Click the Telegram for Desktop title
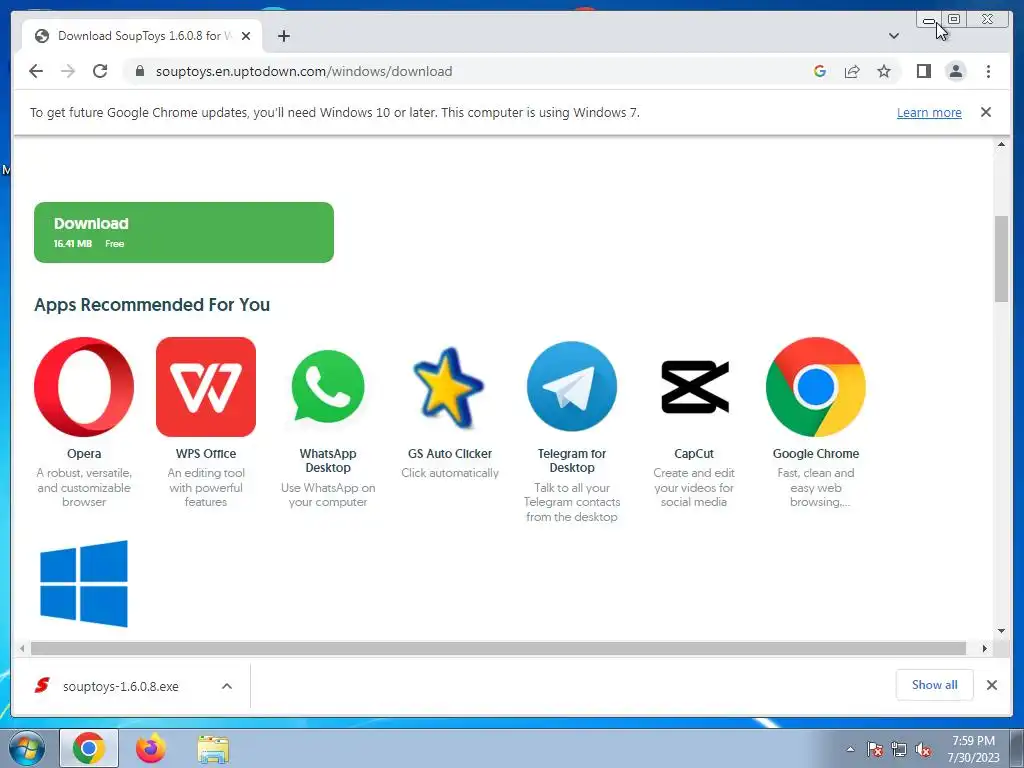Screen dimensions: 1024x768 tap(571, 460)
